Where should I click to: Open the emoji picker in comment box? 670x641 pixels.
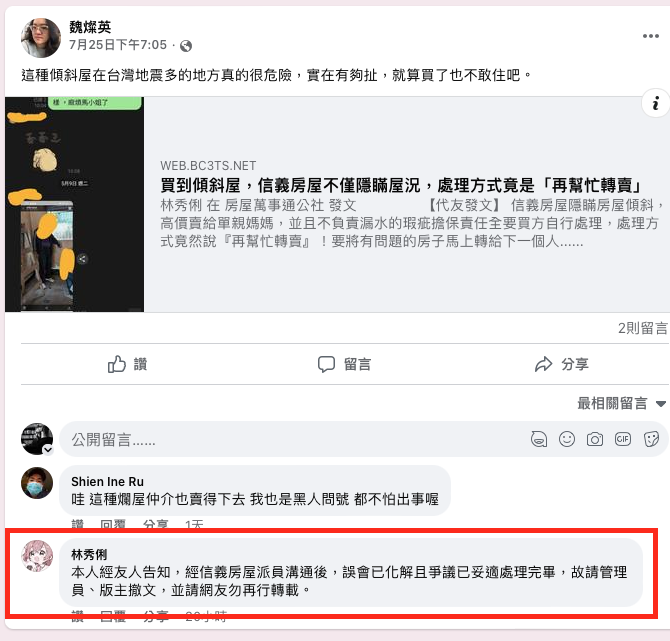point(567,439)
